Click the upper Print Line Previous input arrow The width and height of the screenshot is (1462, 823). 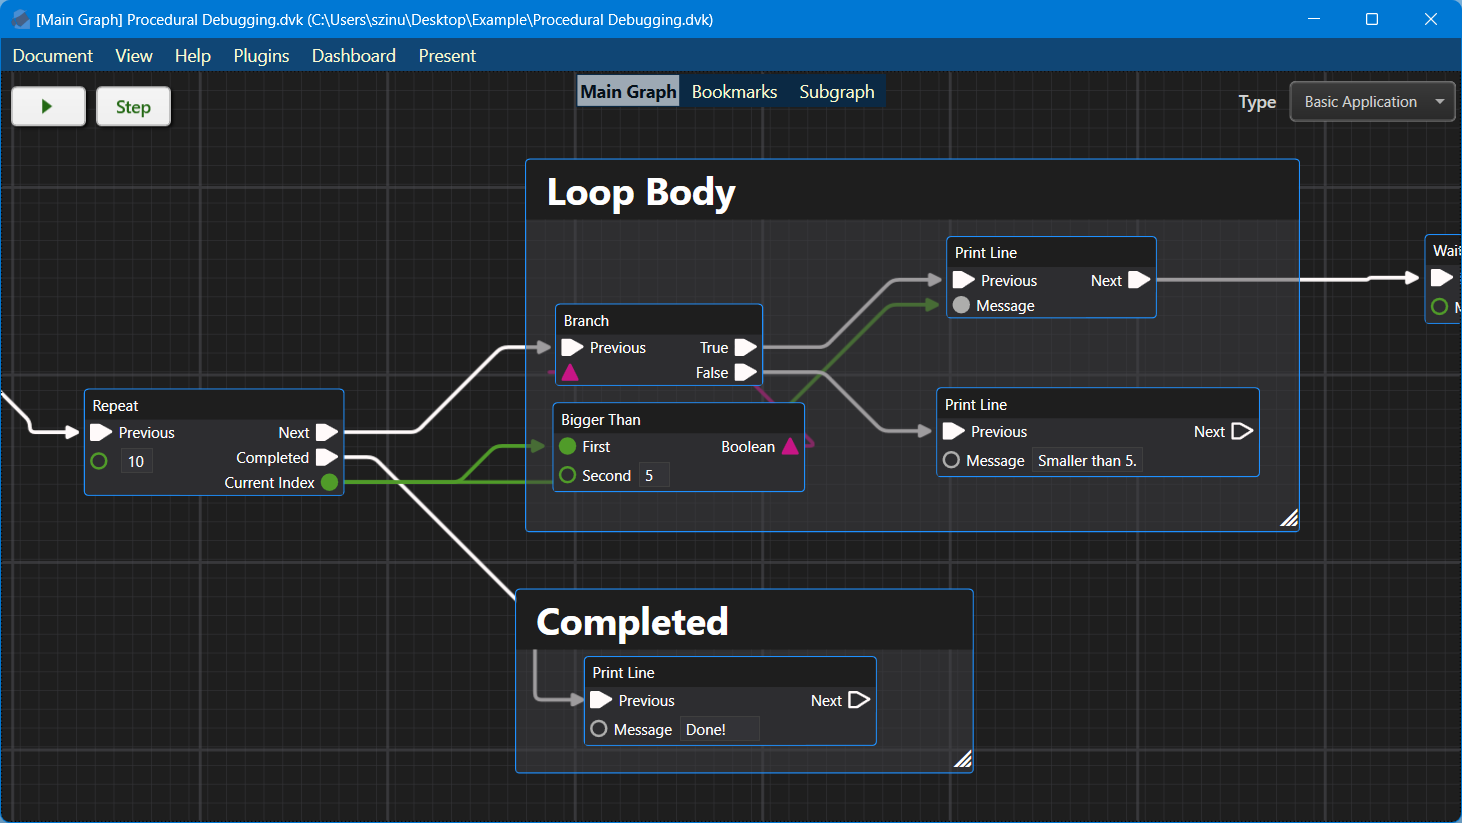[x=963, y=280]
